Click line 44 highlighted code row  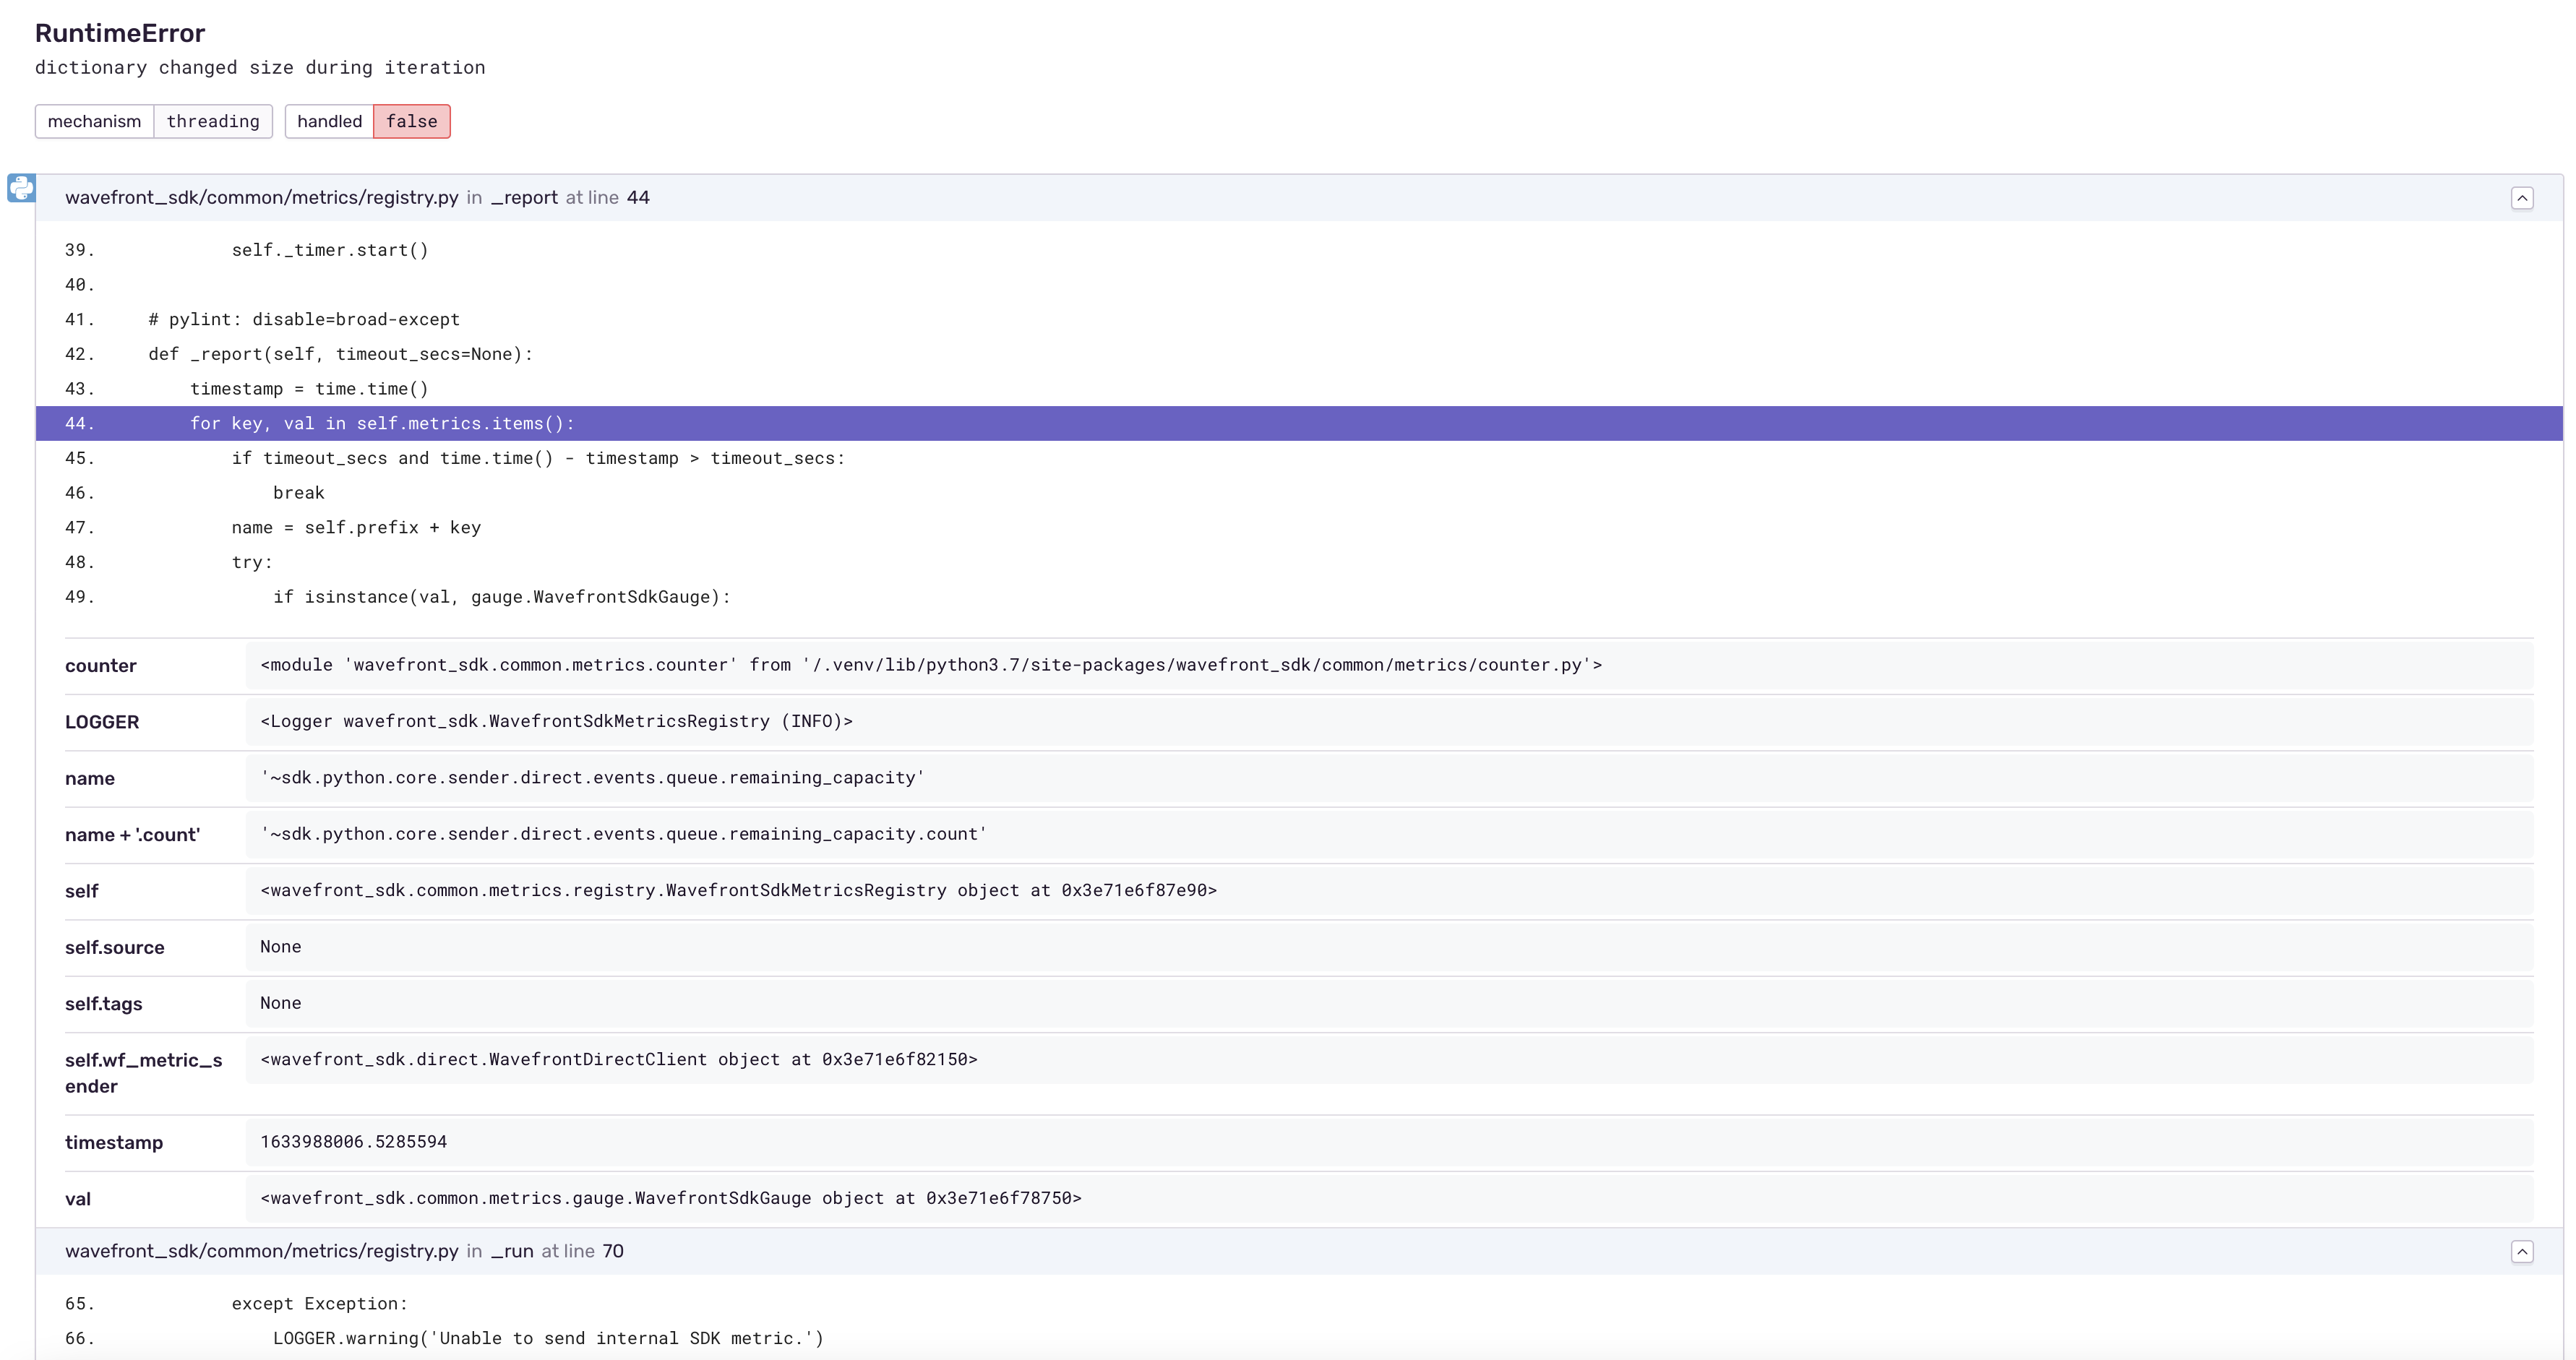point(1287,423)
